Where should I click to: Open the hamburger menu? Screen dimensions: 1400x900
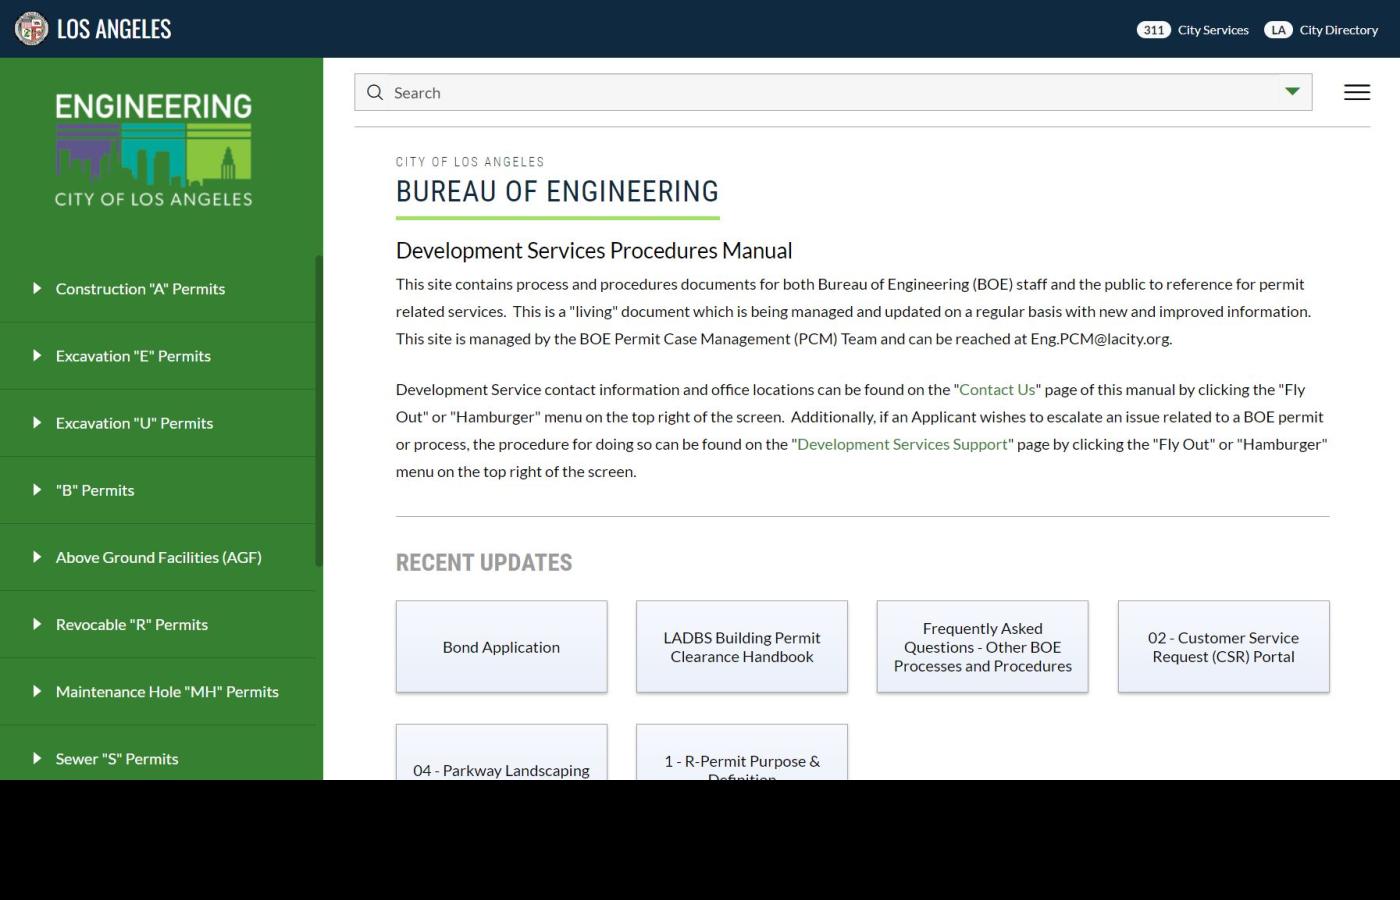coord(1357,92)
